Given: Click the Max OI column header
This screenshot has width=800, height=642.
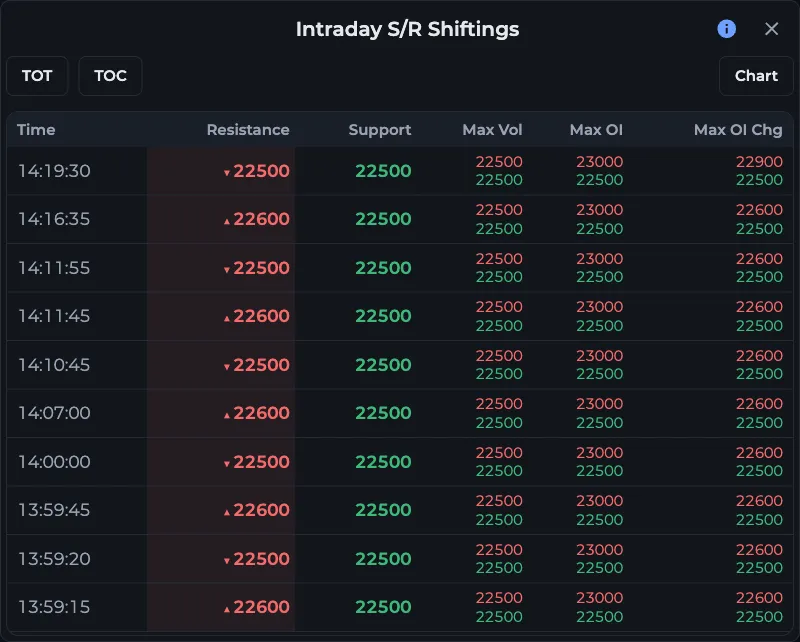Looking at the screenshot, I should tap(596, 130).
